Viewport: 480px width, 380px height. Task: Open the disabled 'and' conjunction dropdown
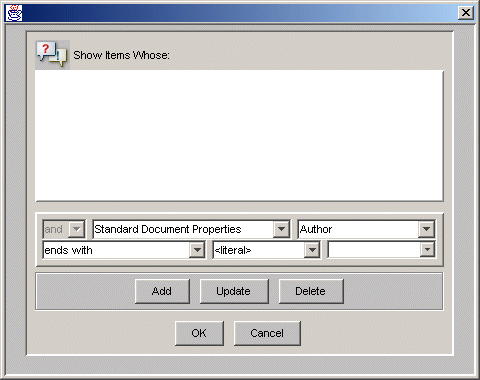point(77,229)
